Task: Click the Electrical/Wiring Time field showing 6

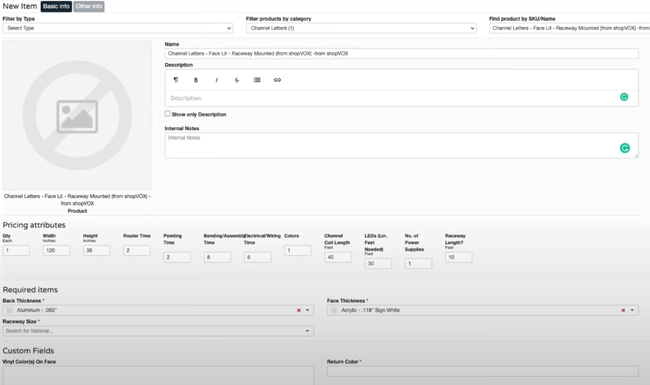Action: [x=257, y=257]
